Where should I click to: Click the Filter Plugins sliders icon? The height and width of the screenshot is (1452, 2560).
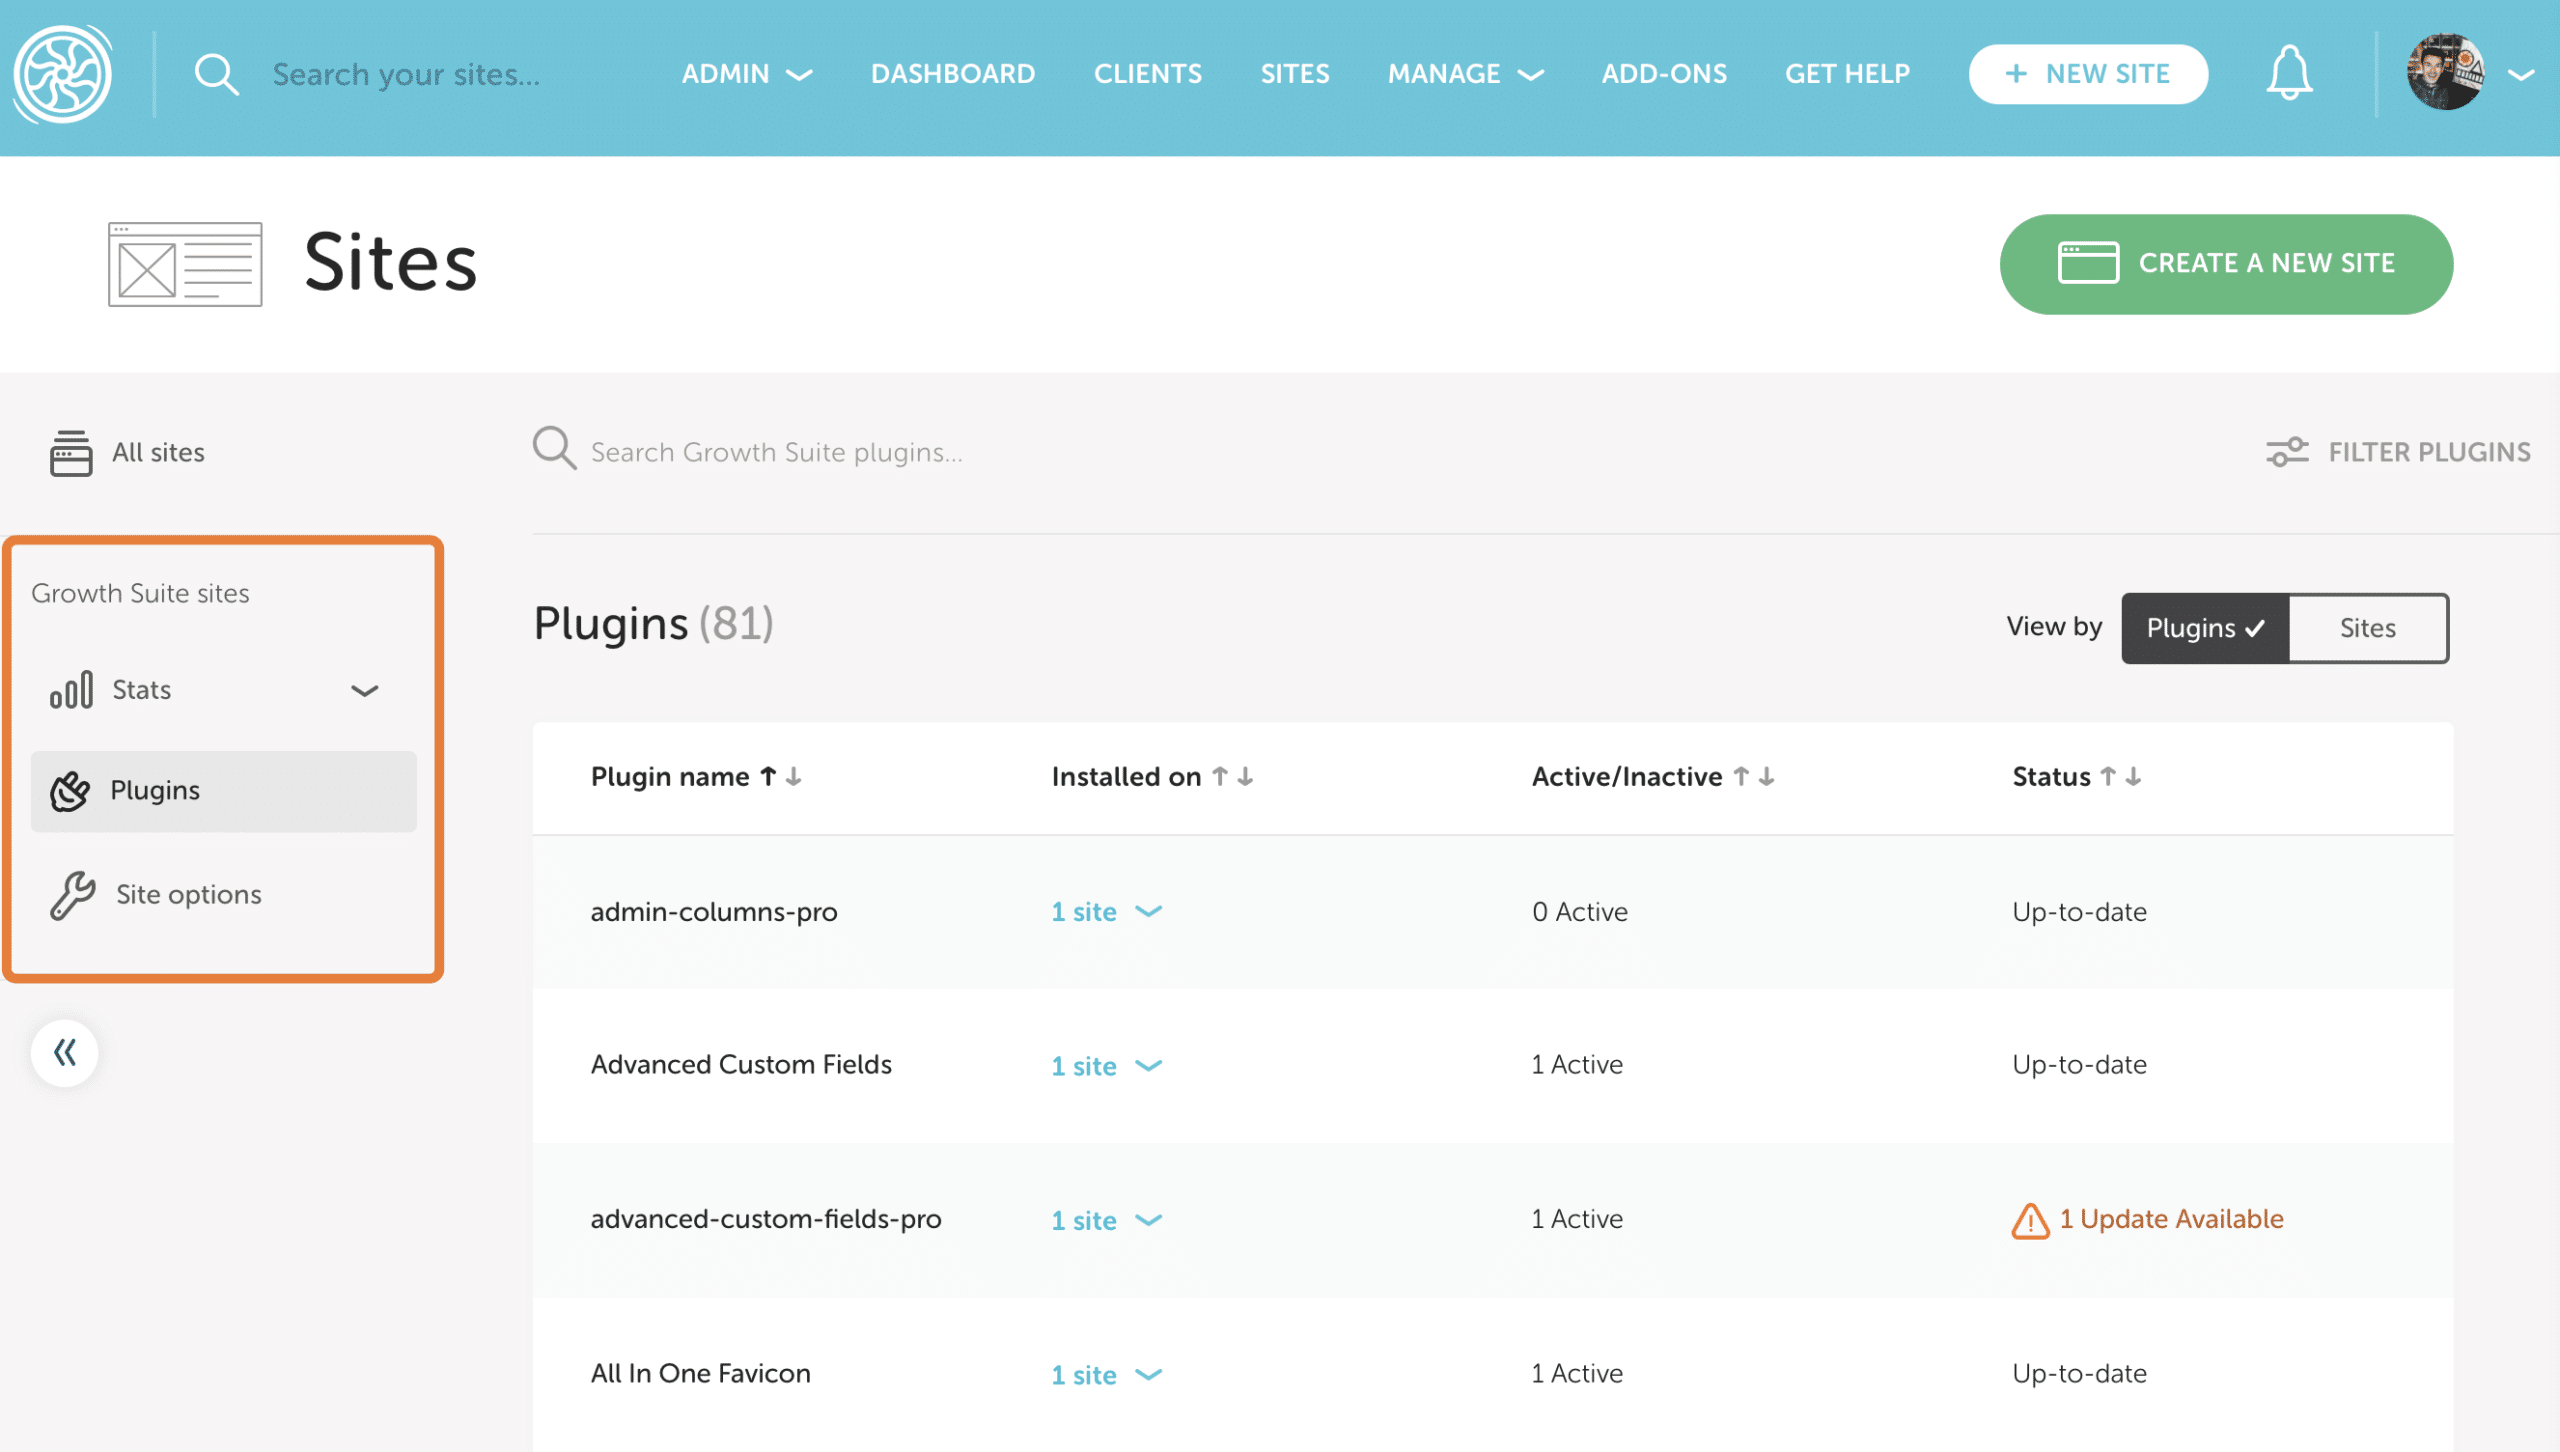coord(2286,452)
